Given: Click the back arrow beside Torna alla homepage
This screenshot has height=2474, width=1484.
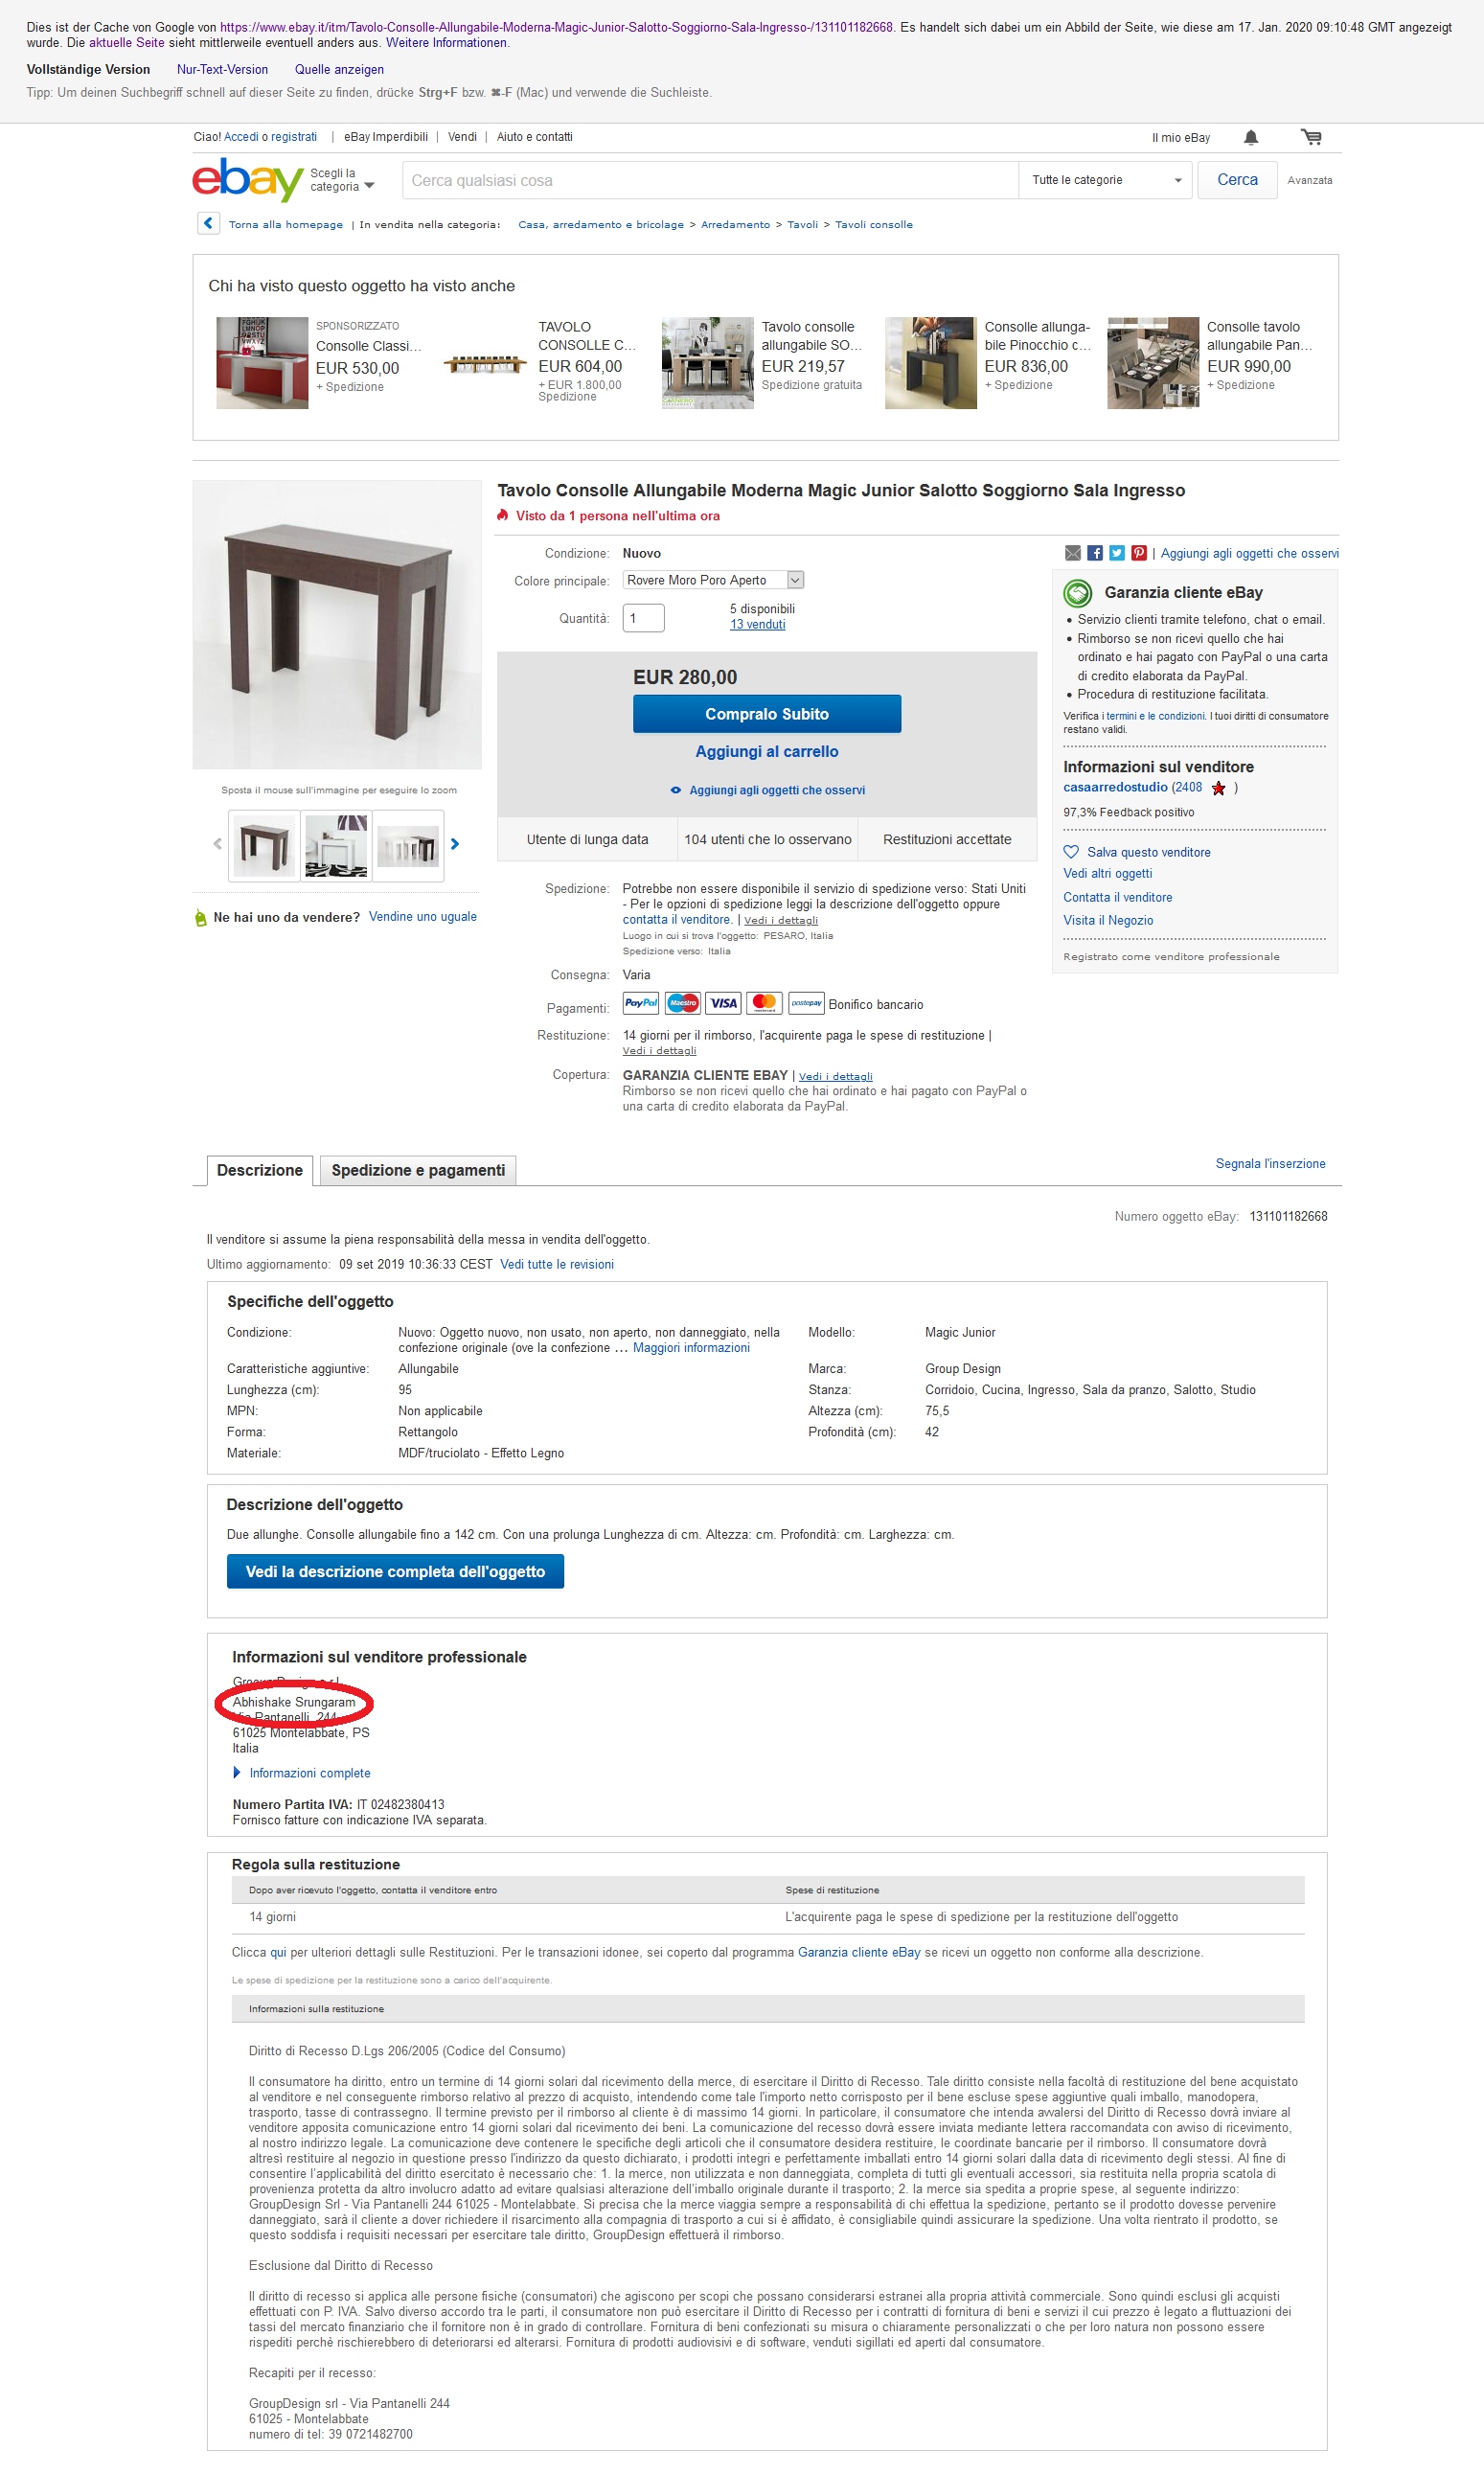Looking at the screenshot, I should (208, 223).
